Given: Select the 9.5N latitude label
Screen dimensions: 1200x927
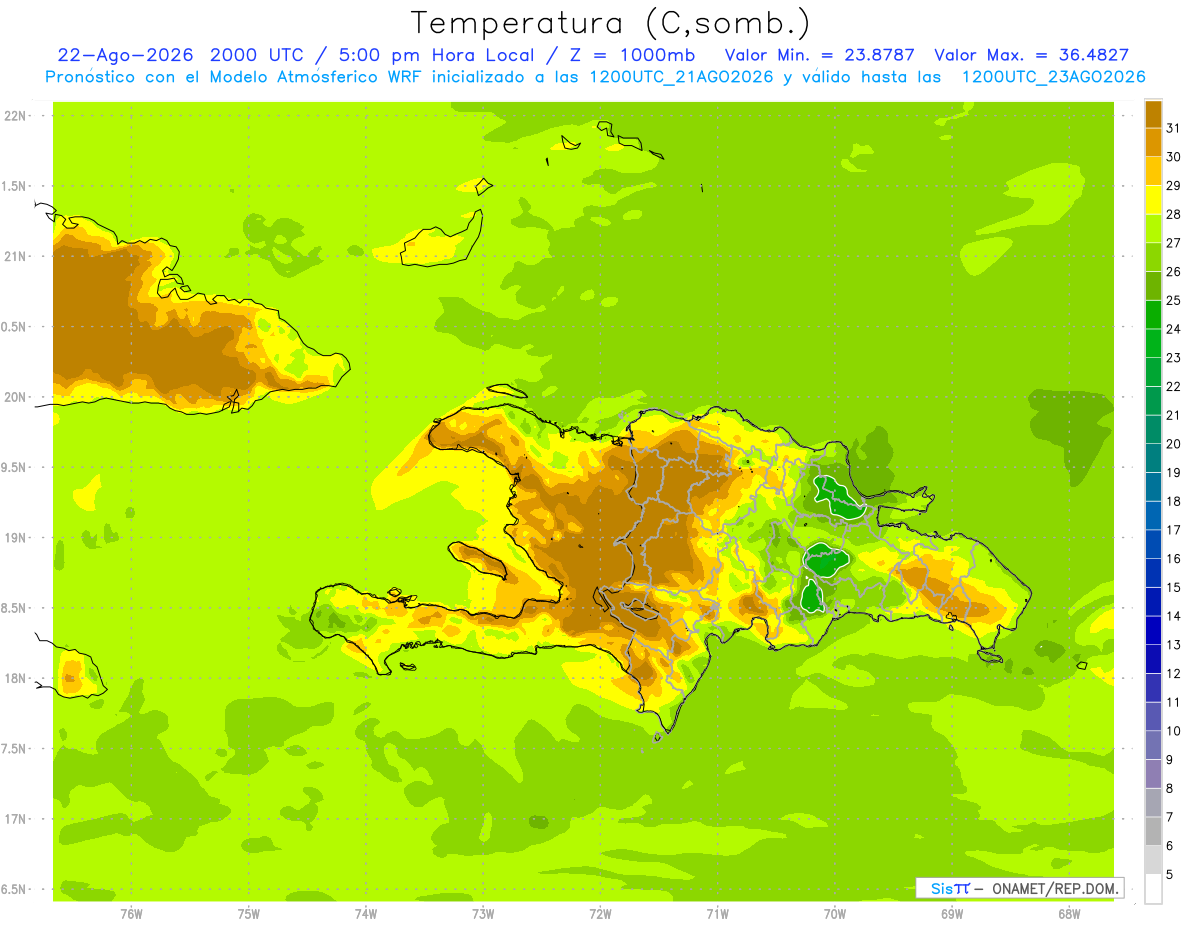Looking at the screenshot, I should (13, 467).
